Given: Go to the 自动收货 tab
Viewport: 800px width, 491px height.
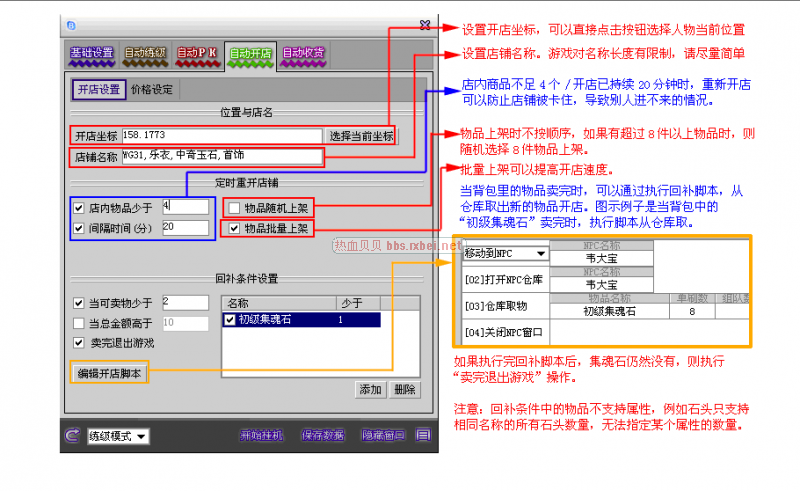Looking at the screenshot, I should [304, 54].
